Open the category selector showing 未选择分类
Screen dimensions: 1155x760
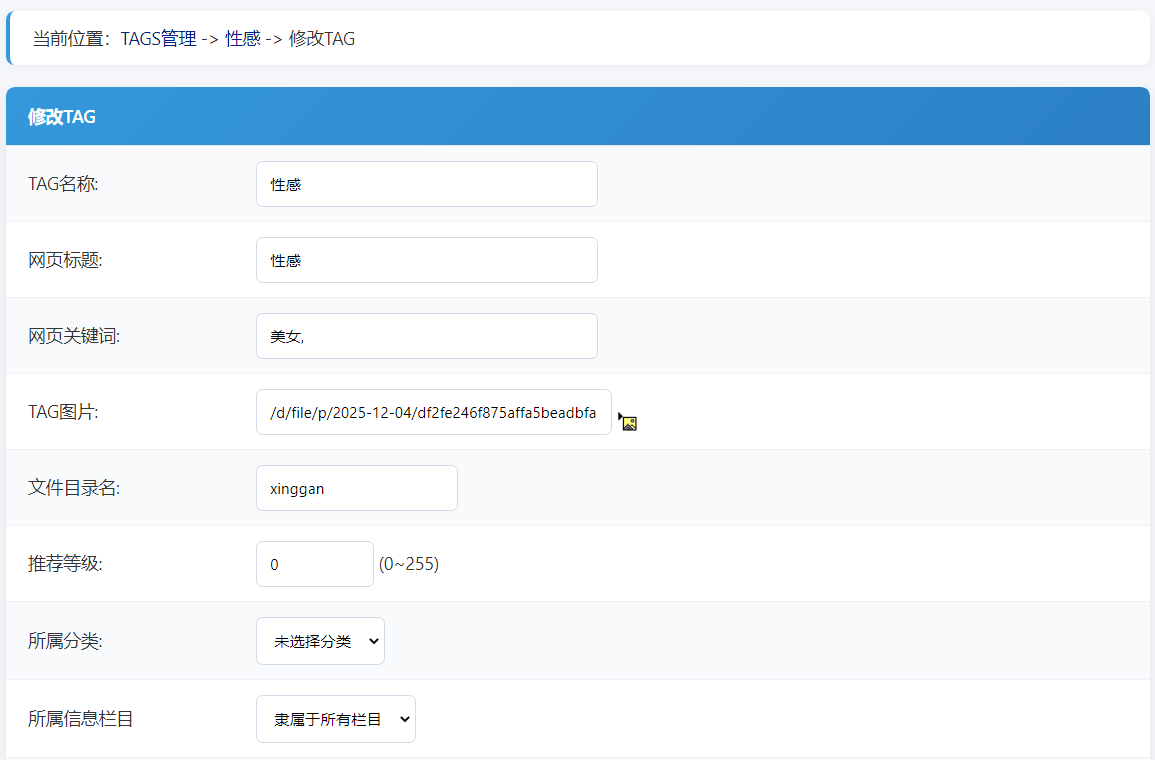point(320,641)
